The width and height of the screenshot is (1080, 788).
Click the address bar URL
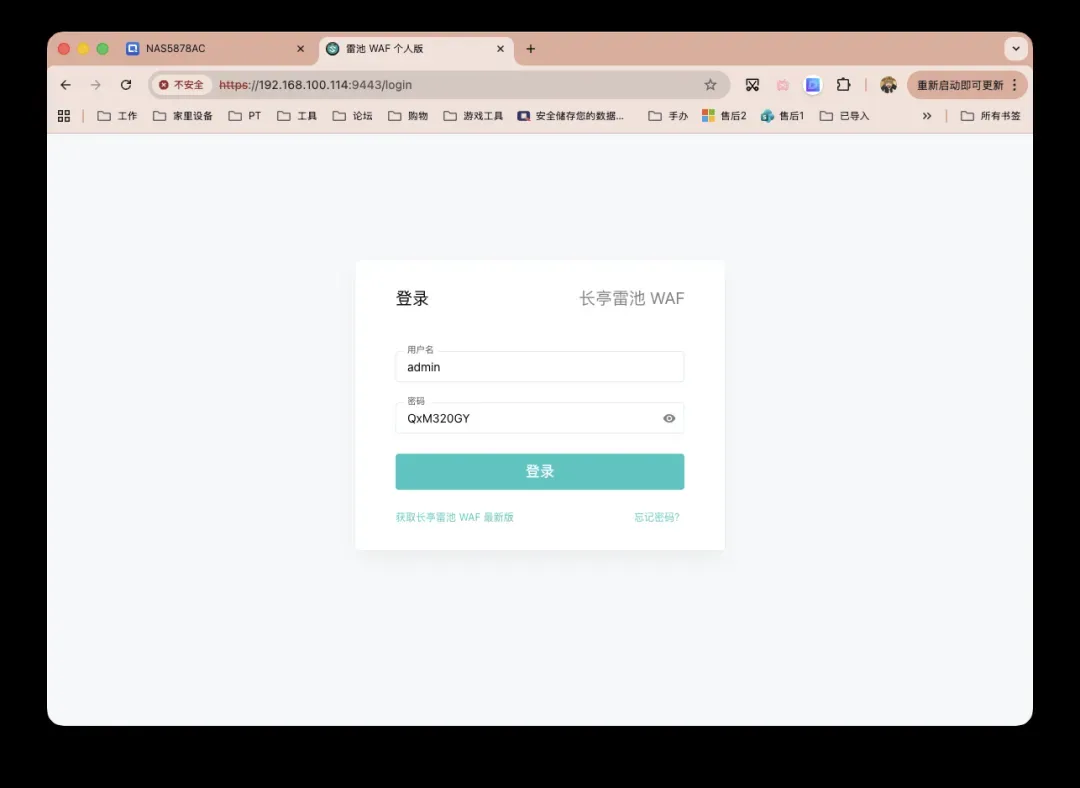[315, 85]
